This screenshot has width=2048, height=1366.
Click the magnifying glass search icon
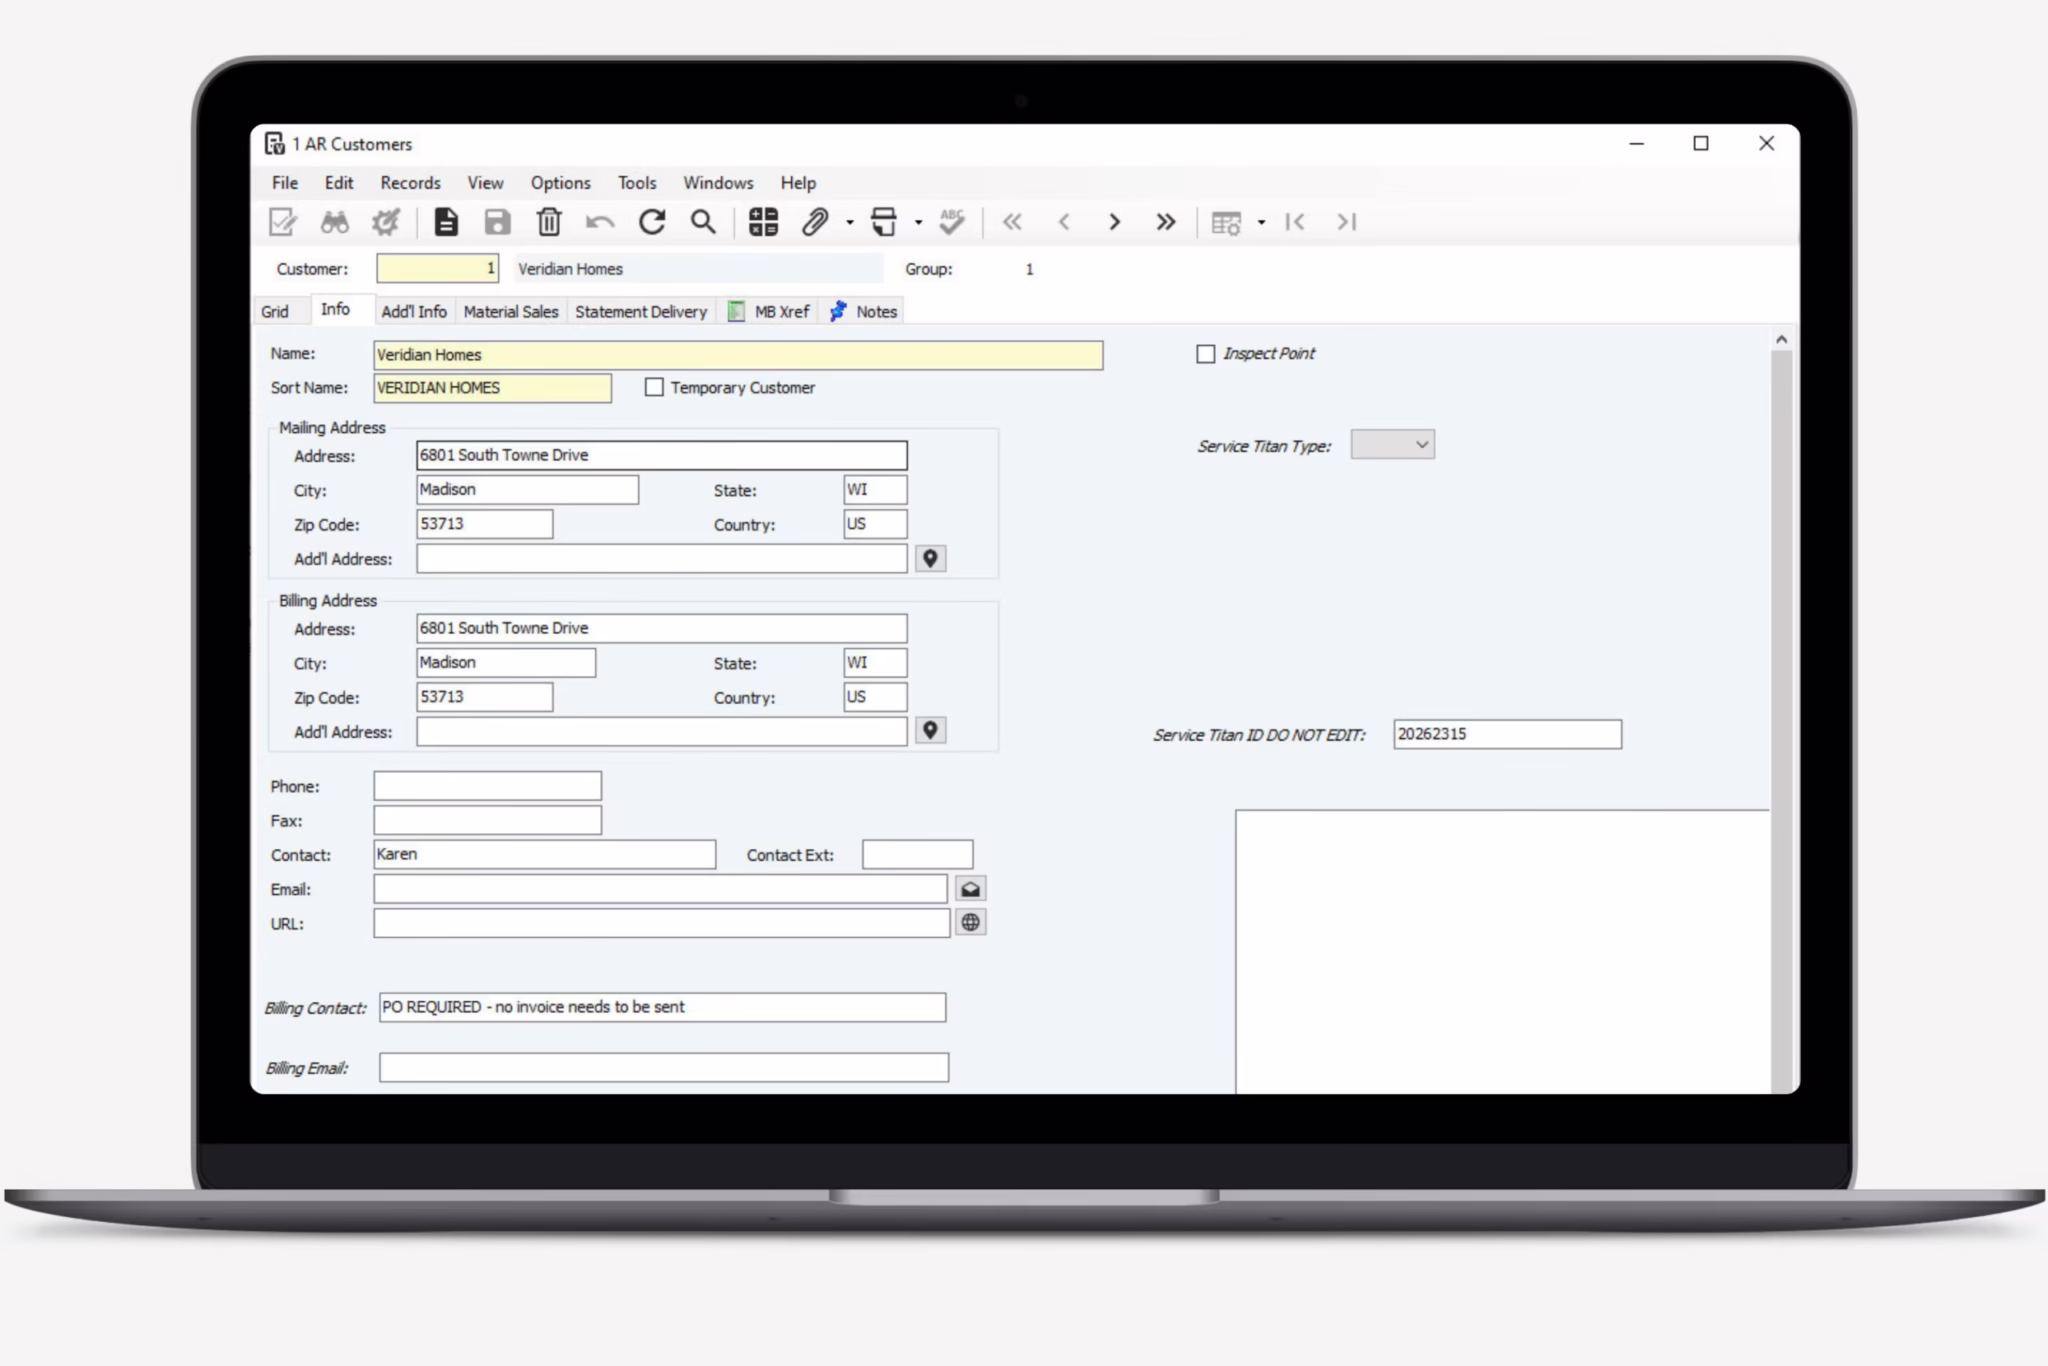tap(703, 222)
